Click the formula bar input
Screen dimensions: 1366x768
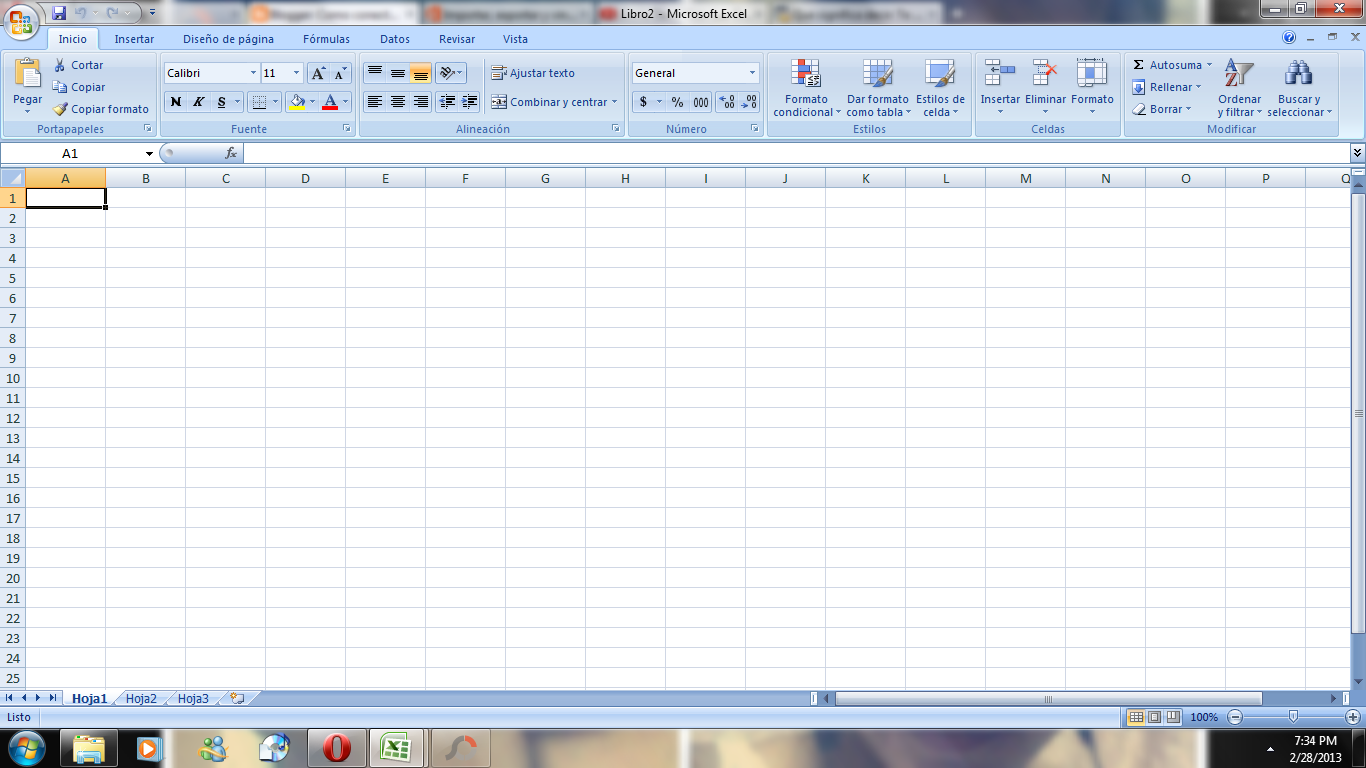tap(795, 153)
